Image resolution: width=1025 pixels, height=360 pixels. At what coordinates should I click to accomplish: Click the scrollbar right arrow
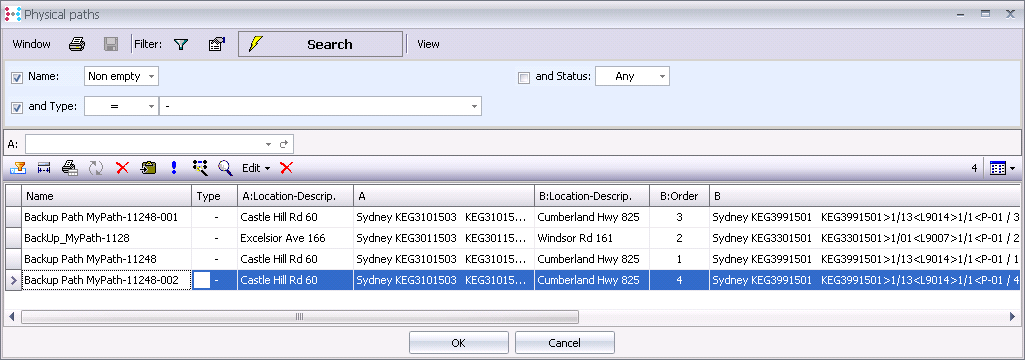1012,317
